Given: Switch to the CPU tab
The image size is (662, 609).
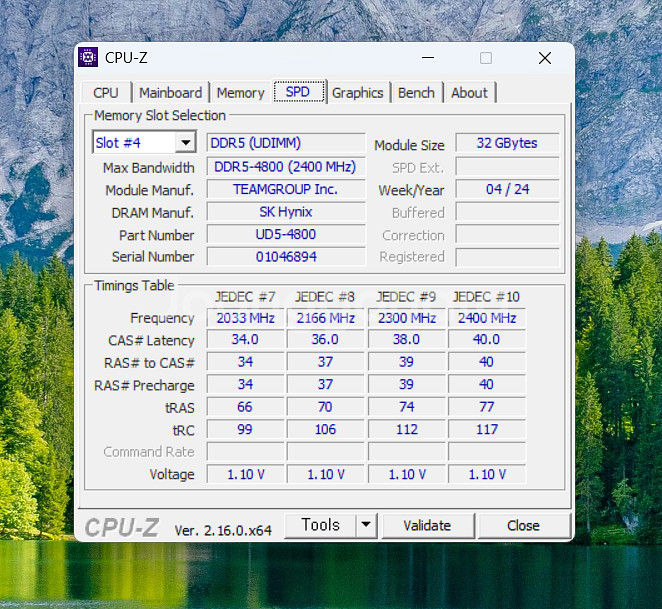Looking at the screenshot, I should [106, 93].
